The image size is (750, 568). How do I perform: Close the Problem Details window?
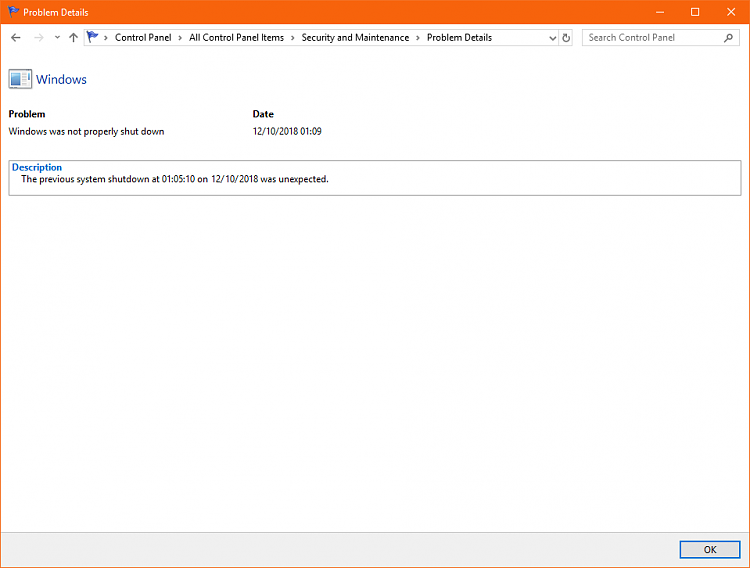pyautogui.click(x=731, y=12)
